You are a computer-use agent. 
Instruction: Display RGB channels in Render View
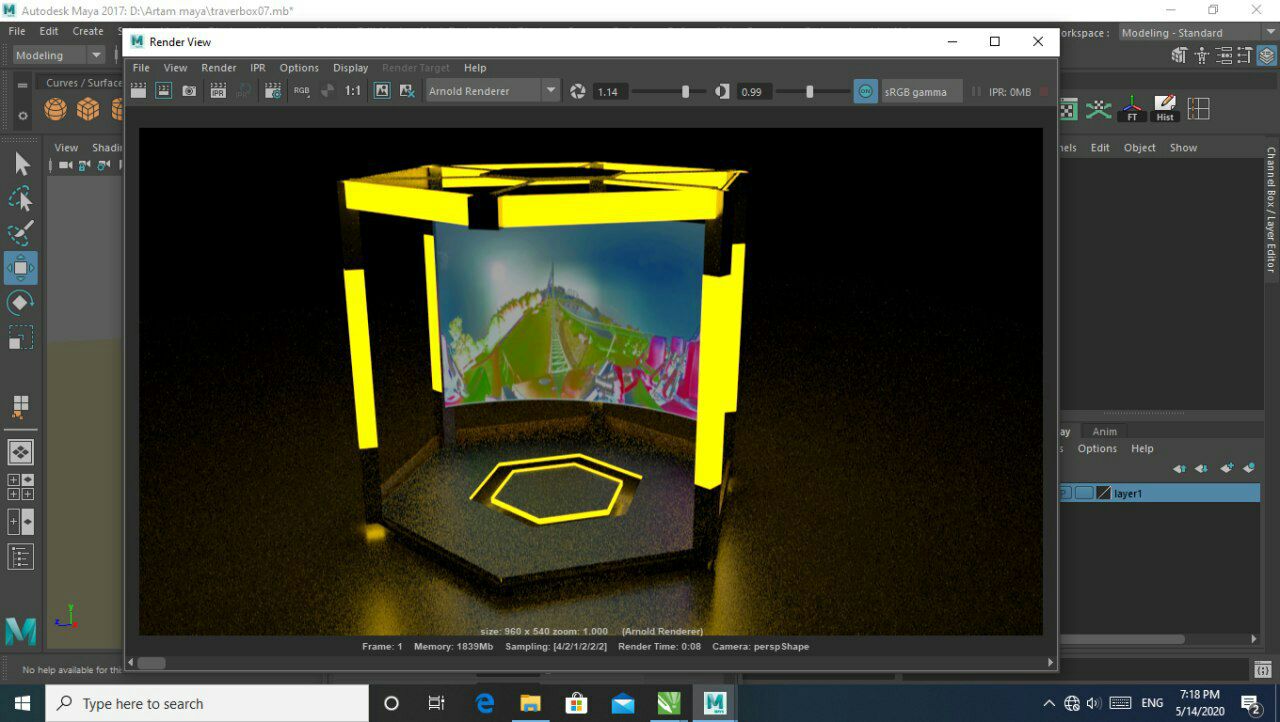click(x=301, y=91)
